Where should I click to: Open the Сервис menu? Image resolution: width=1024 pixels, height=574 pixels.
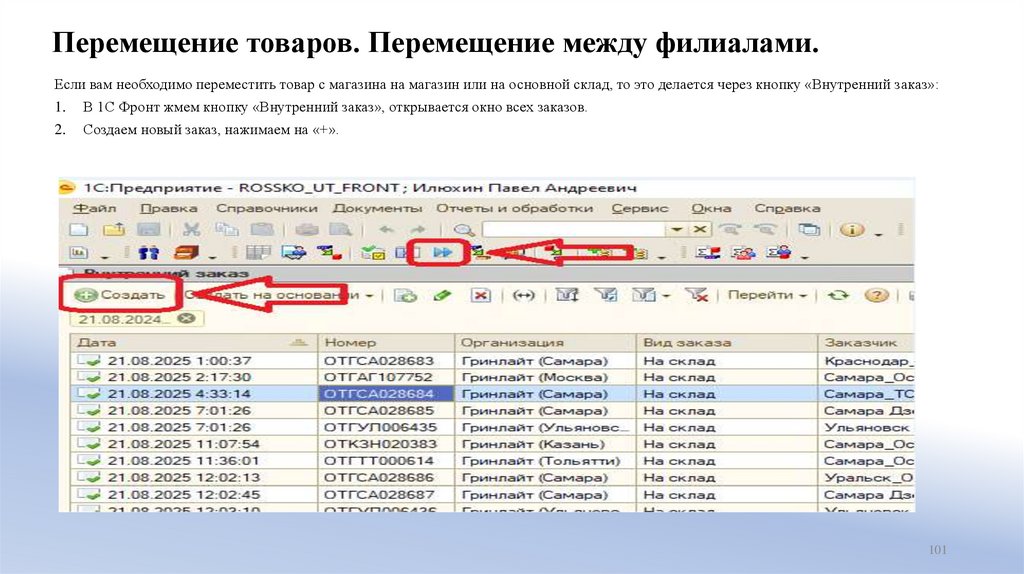[x=640, y=208]
